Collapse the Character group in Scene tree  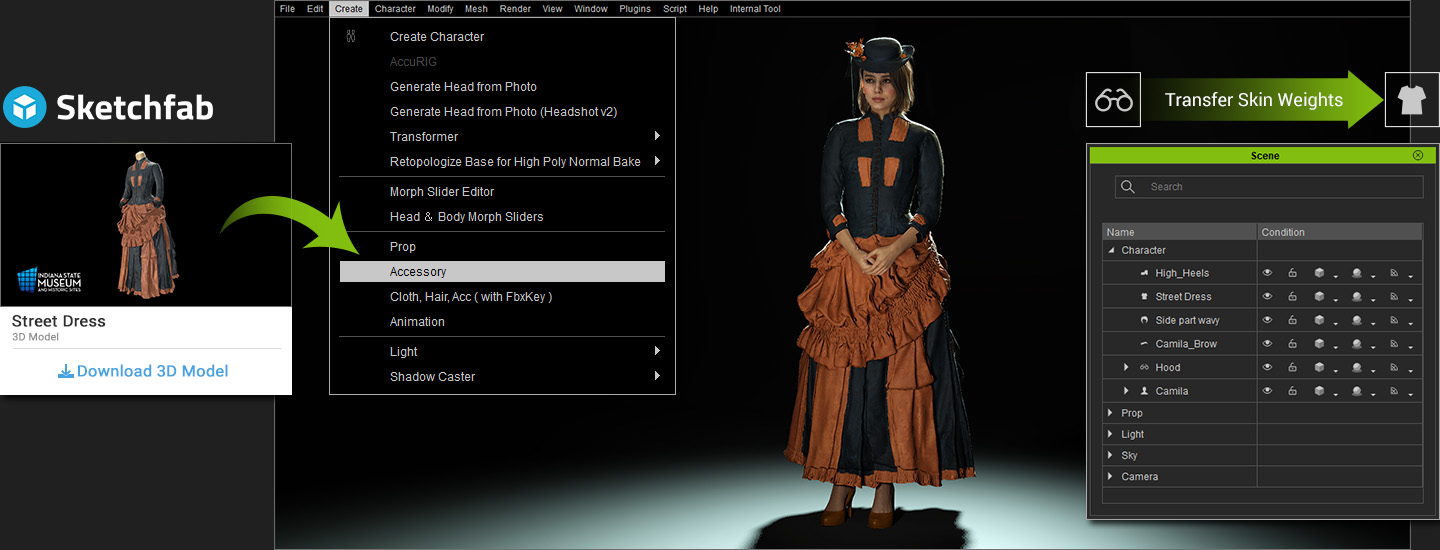1110,251
